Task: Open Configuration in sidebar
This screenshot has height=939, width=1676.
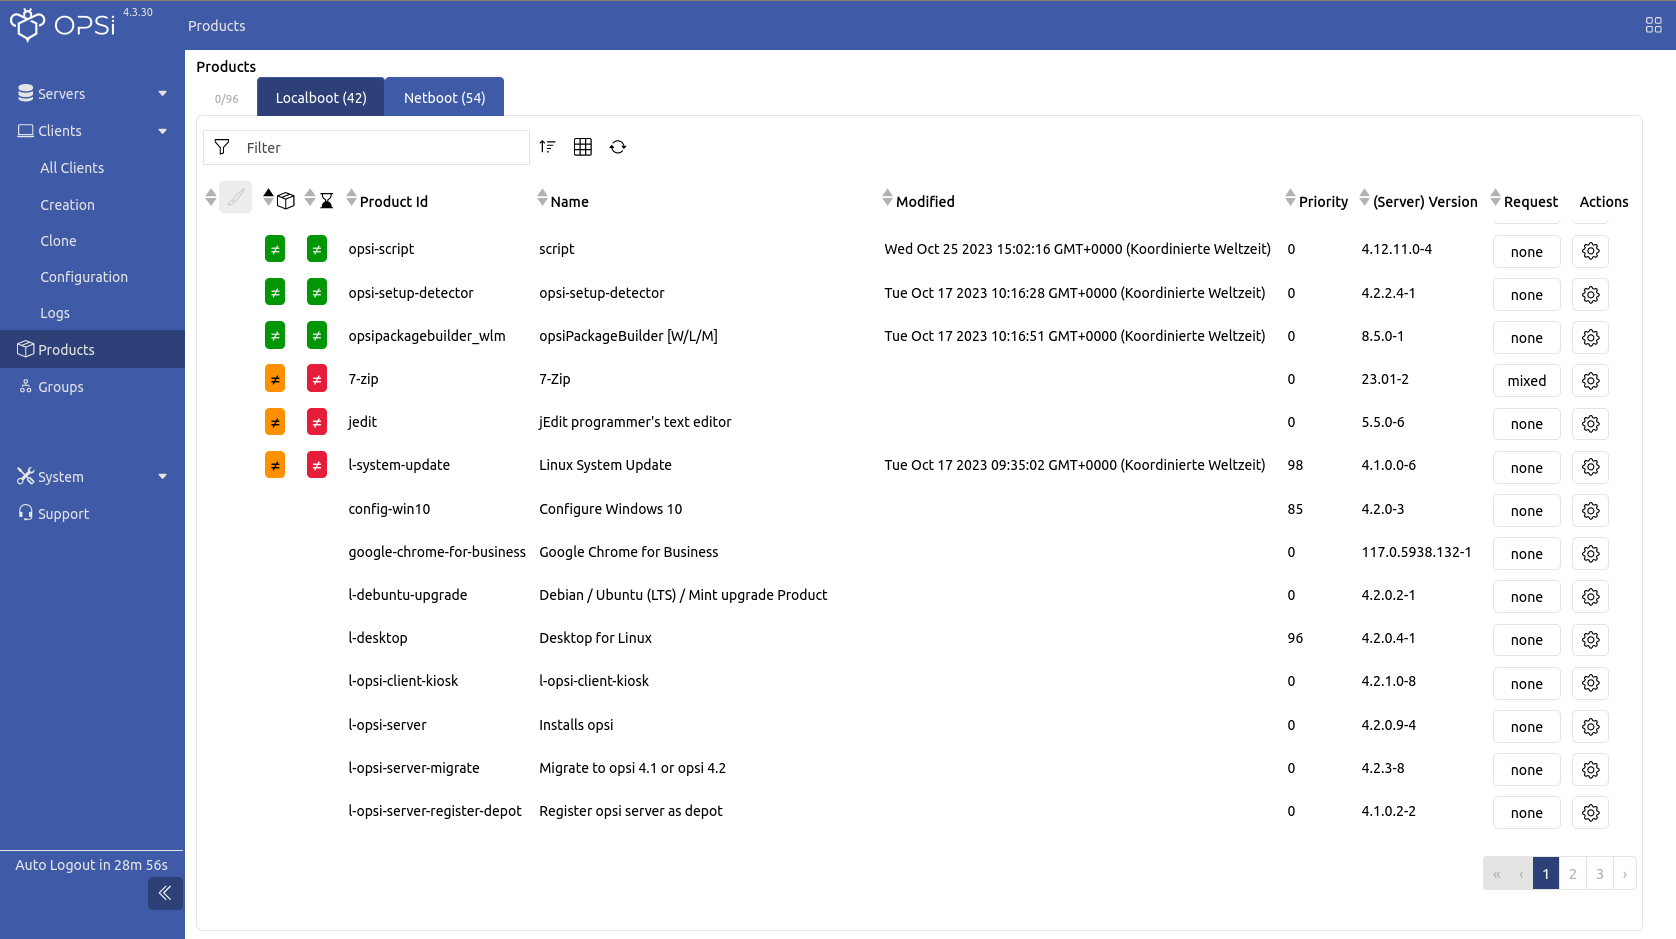Action: click(x=84, y=276)
